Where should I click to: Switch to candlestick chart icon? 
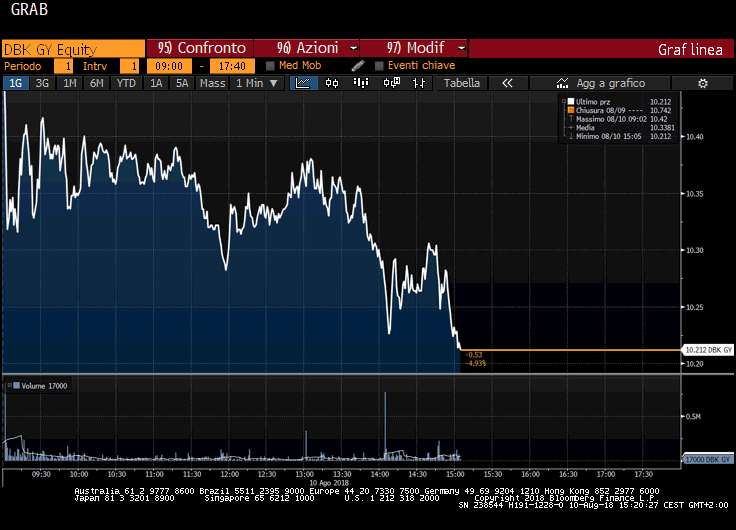[332, 83]
